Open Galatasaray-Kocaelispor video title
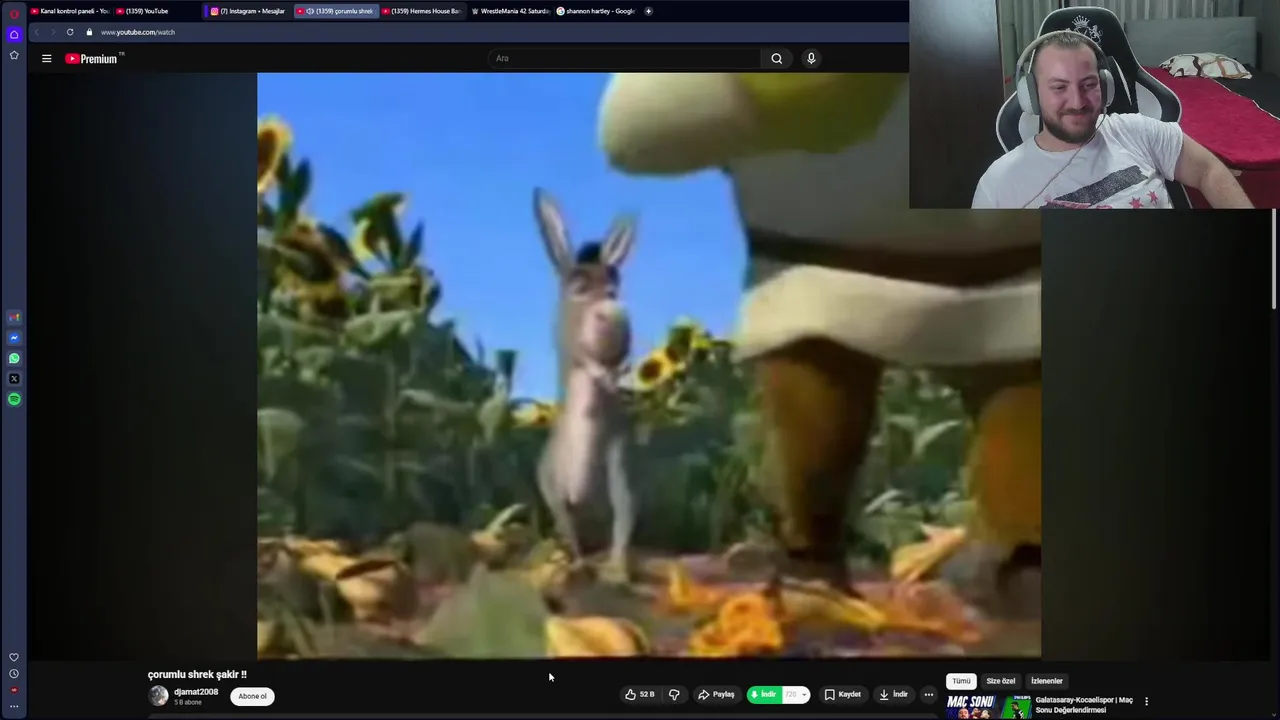 (x=1084, y=705)
